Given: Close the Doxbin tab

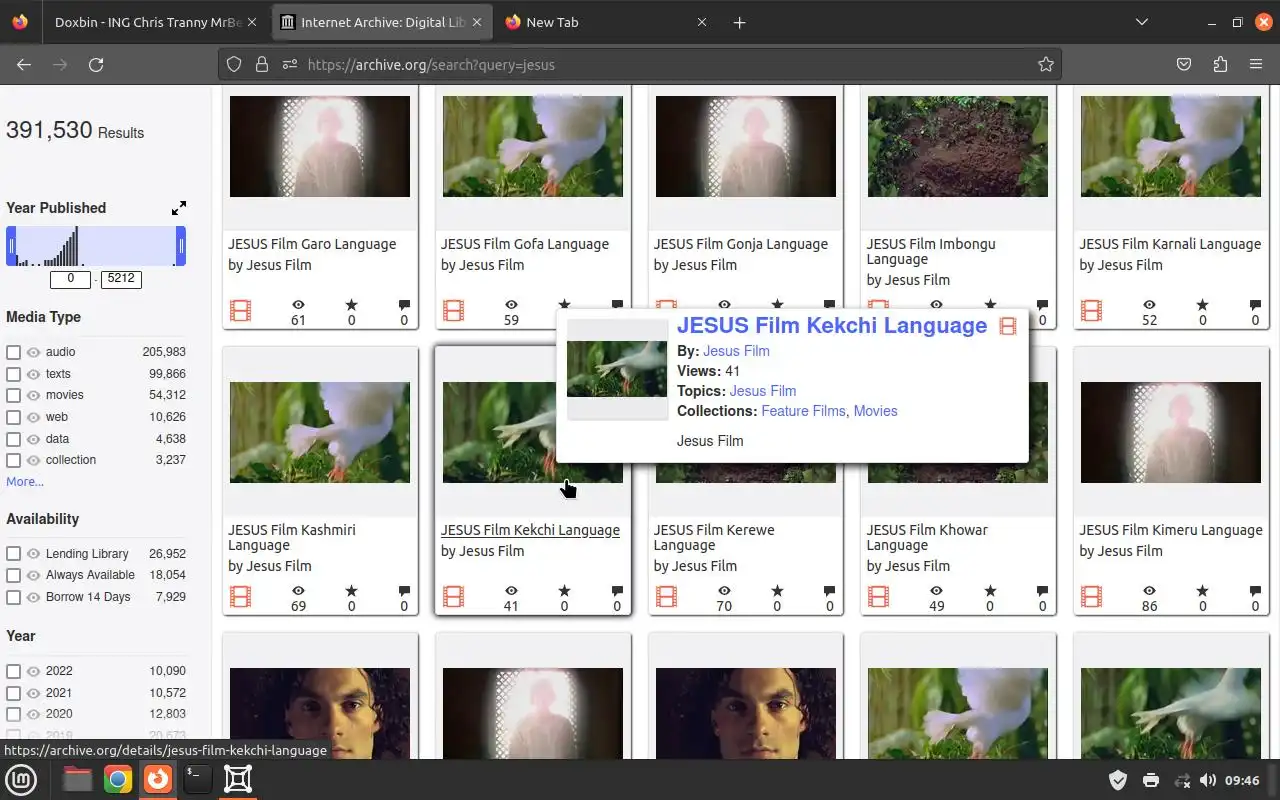Looking at the screenshot, I should click(251, 22).
